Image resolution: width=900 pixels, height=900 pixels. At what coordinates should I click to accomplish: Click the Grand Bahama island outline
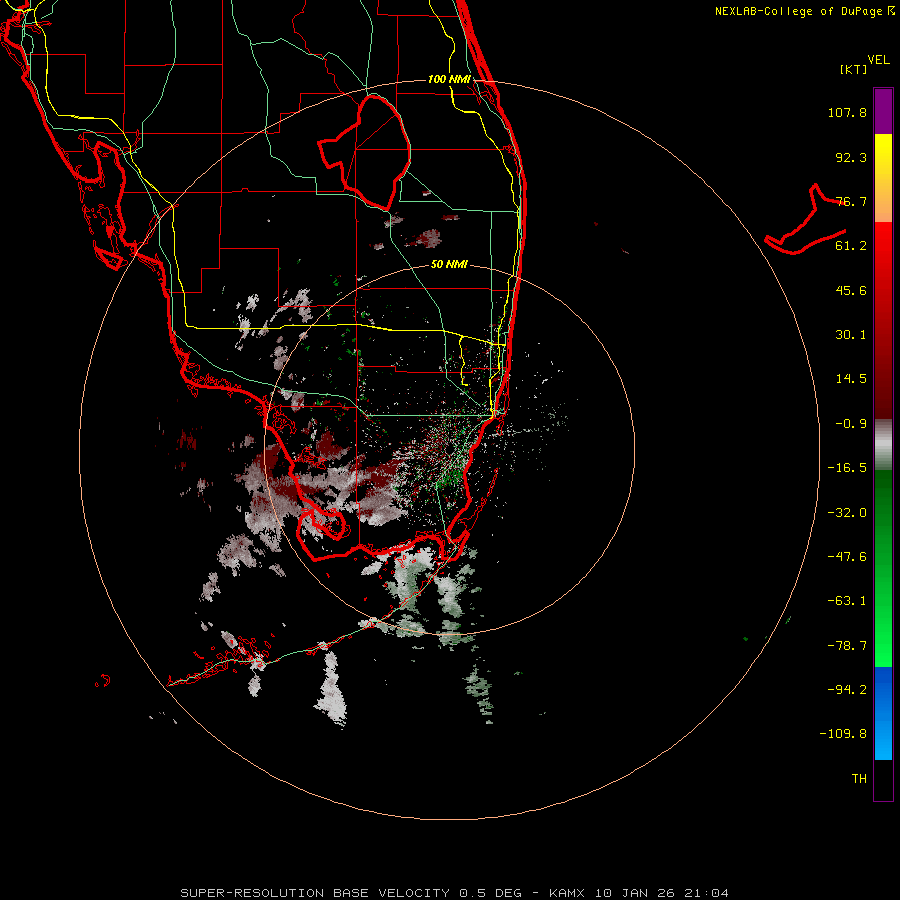click(805, 220)
